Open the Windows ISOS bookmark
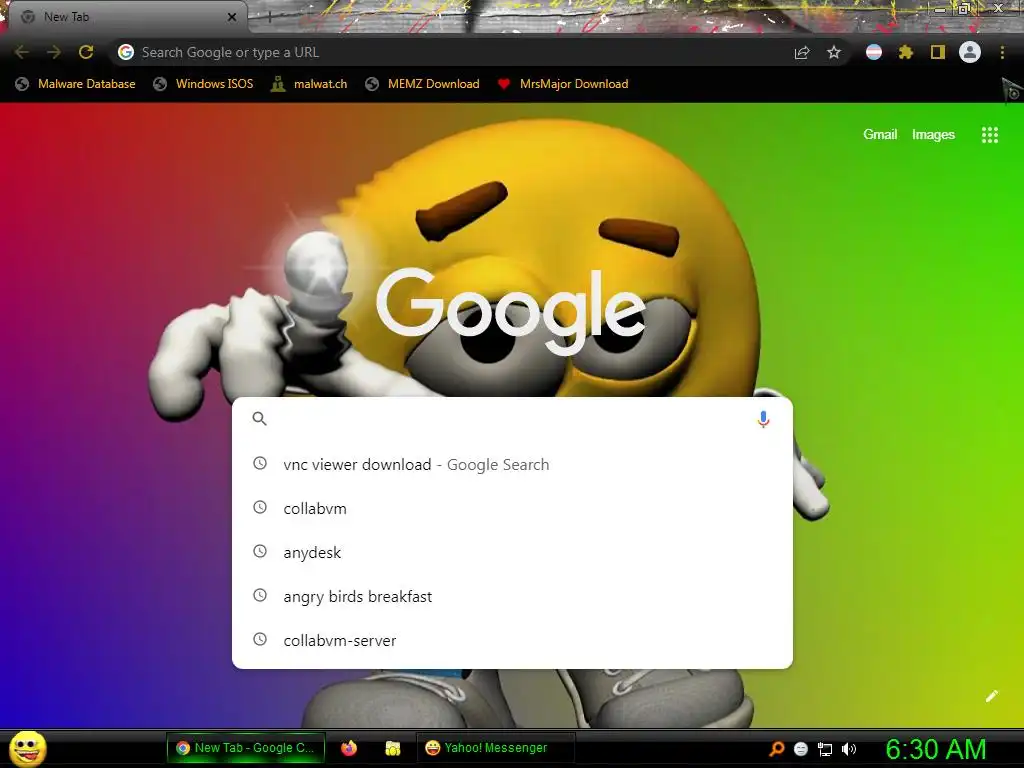1024x768 pixels. [203, 84]
